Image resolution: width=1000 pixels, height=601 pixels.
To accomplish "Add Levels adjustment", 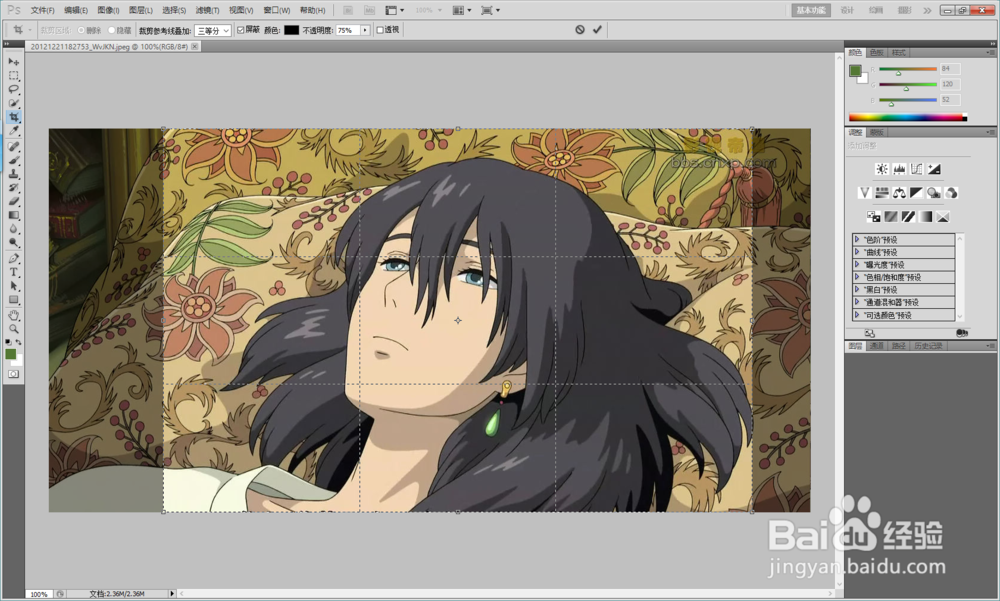I will (899, 169).
